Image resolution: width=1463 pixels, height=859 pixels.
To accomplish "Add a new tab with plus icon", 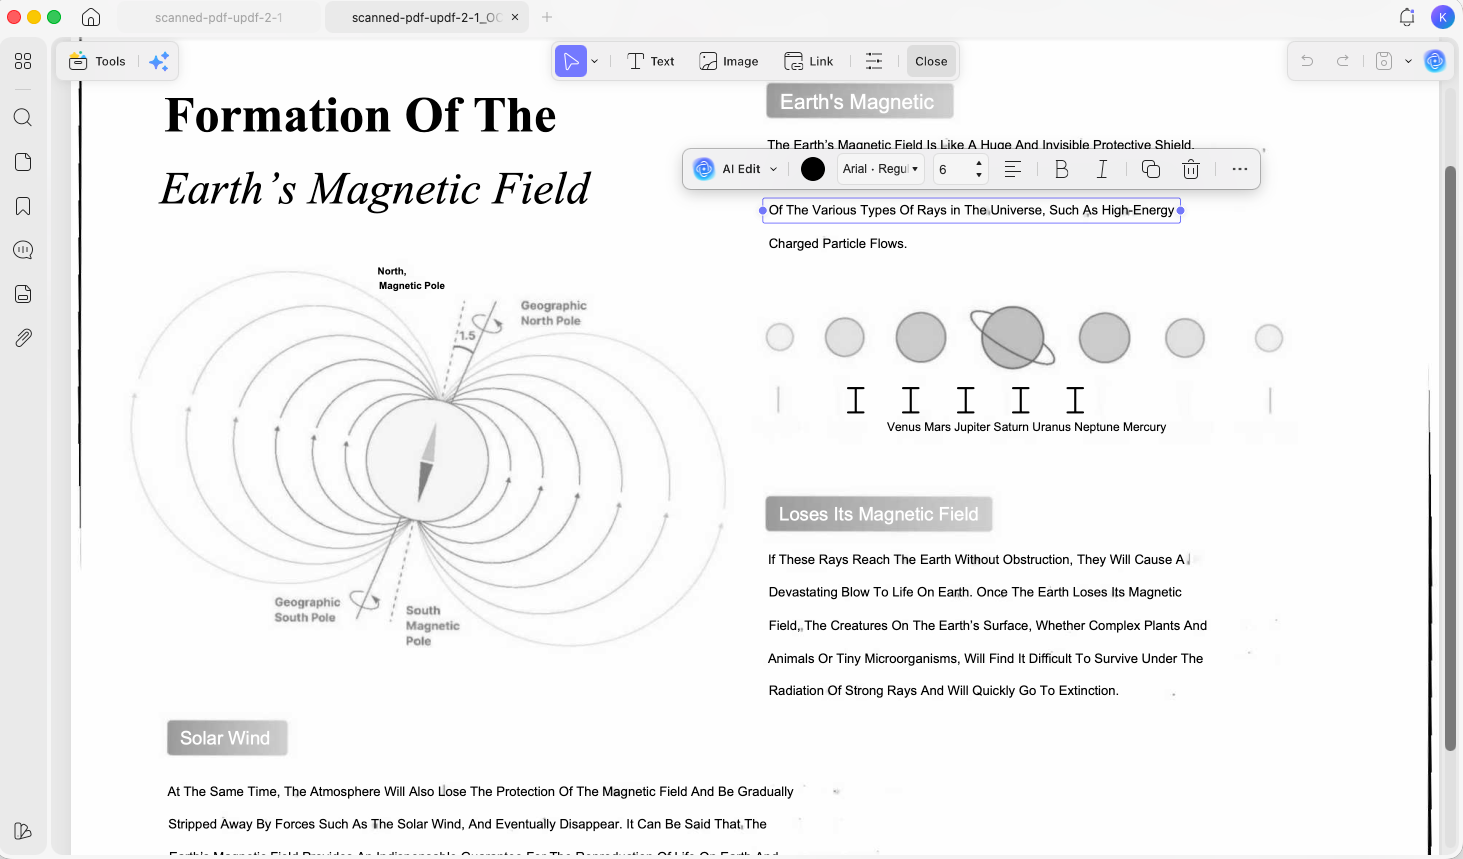I will click(547, 17).
